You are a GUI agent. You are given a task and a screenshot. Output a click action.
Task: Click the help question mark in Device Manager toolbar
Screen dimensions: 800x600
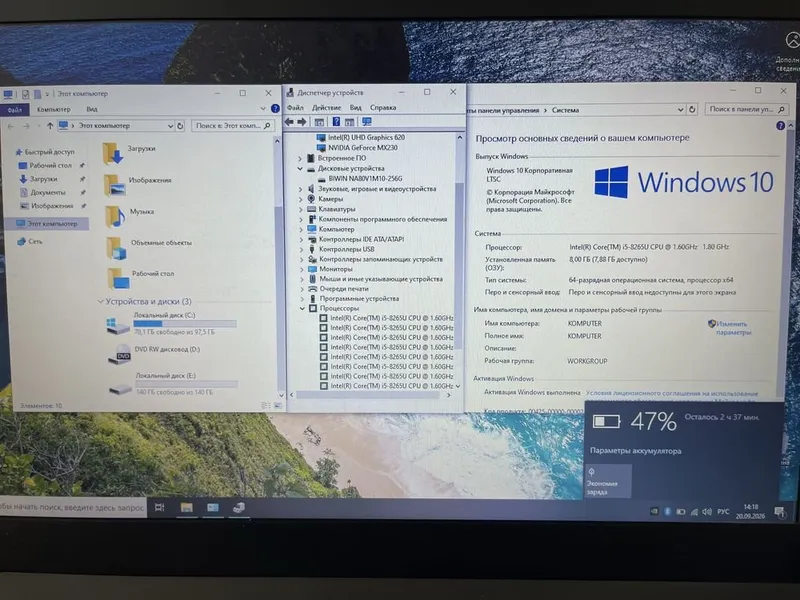tap(336, 121)
